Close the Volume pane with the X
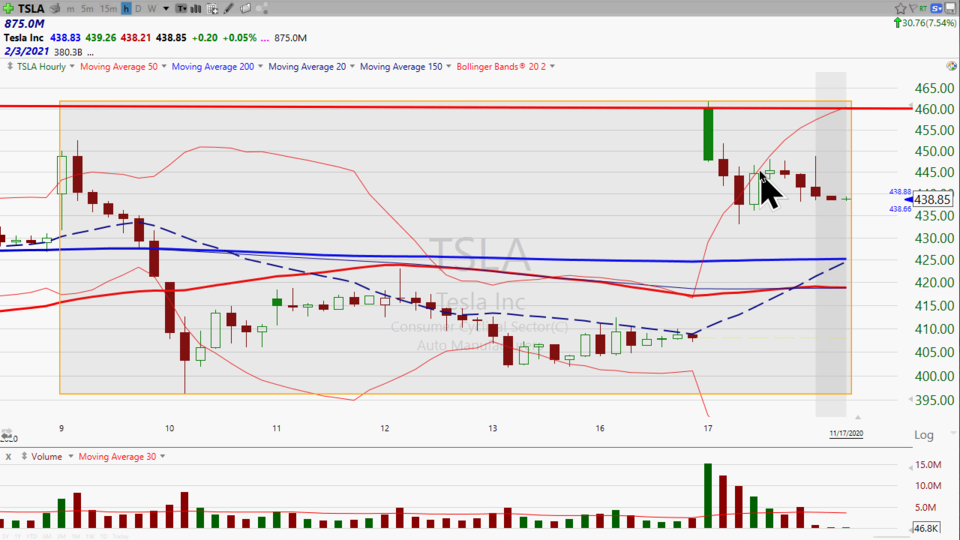The height and width of the screenshot is (540, 960). tap(9, 457)
